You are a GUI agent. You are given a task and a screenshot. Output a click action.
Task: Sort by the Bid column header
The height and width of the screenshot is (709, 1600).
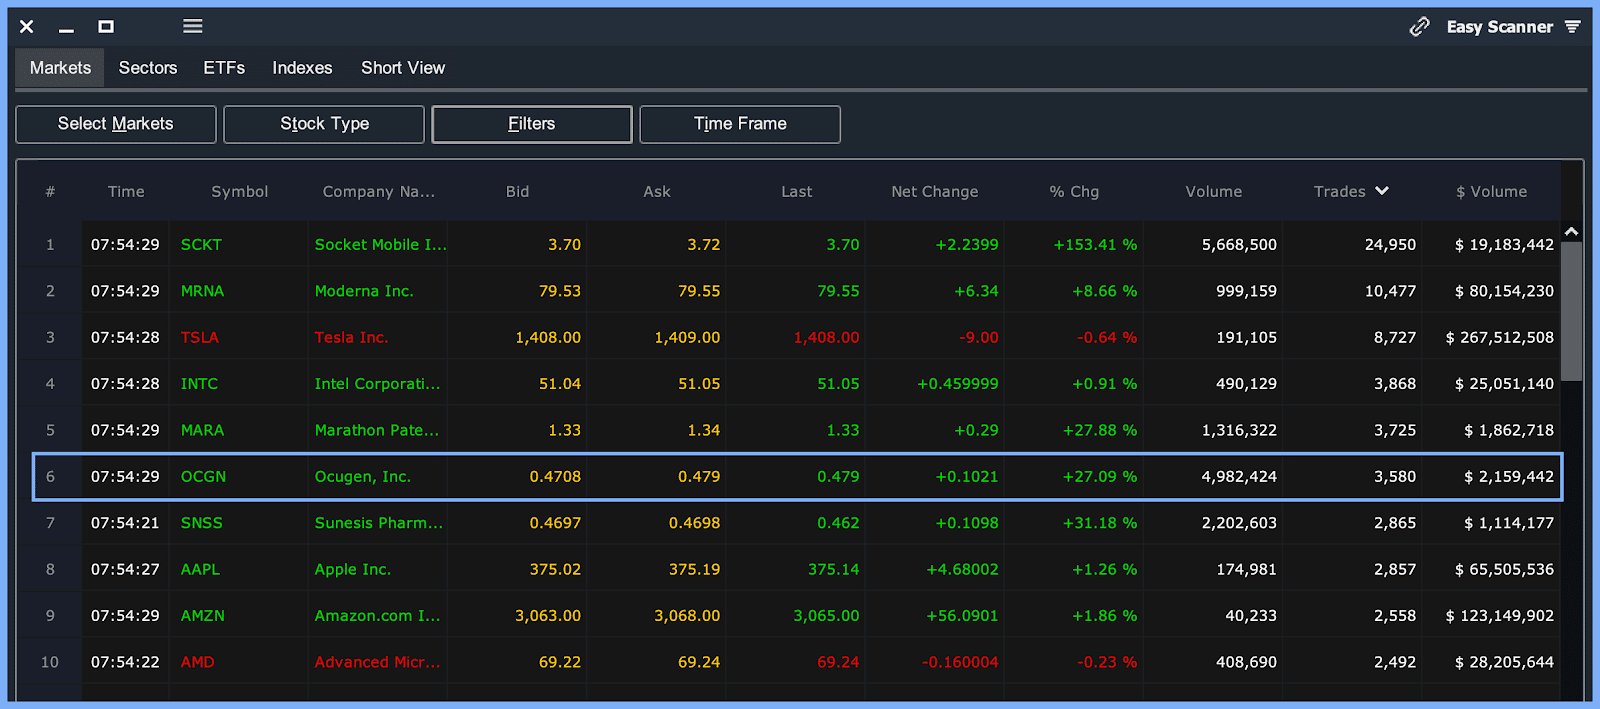pyautogui.click(x=517, y=191)
